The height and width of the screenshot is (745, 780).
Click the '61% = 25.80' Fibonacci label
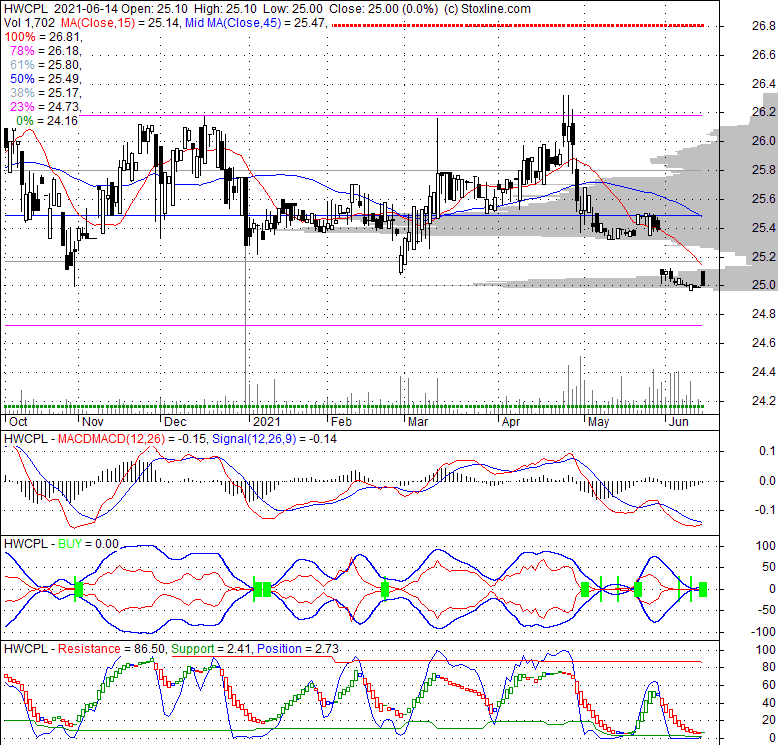[45, 65]
